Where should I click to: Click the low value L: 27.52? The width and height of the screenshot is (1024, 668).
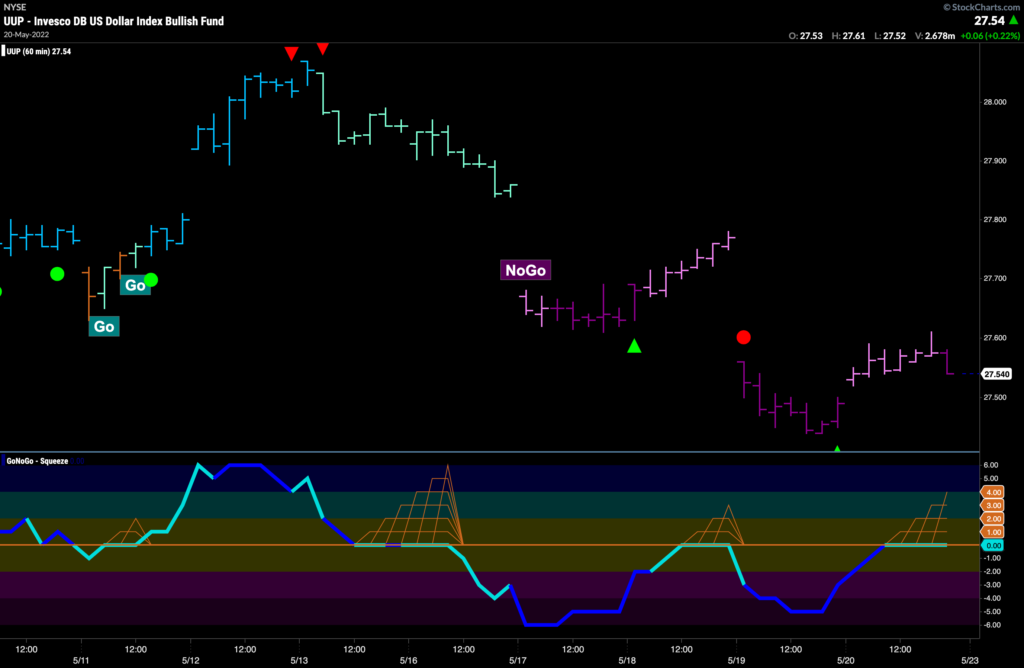coord(890,36)
